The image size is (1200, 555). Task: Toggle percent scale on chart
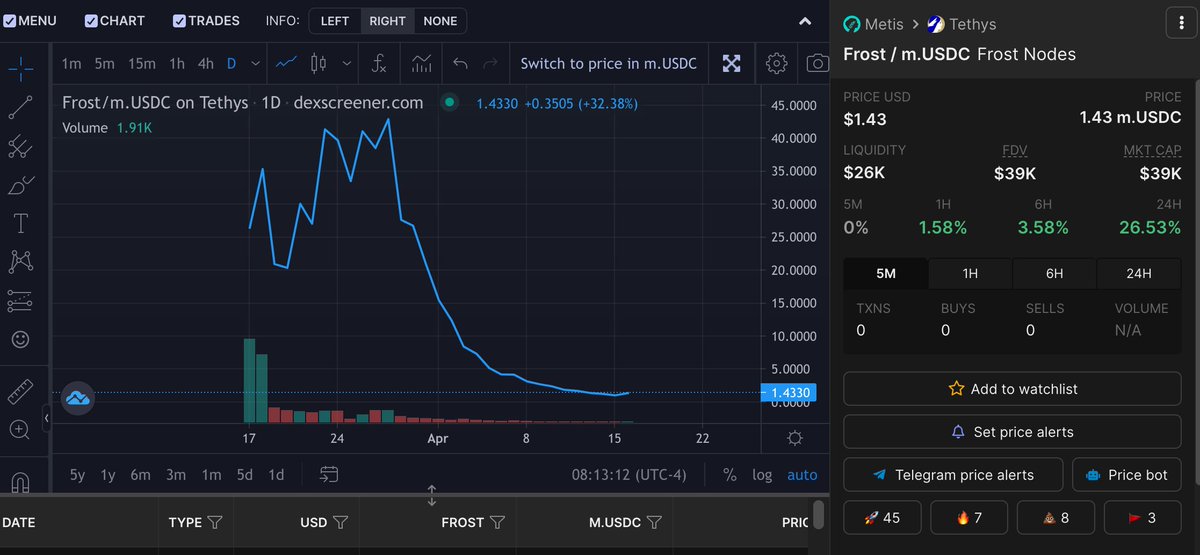click(x=730, y=475)
